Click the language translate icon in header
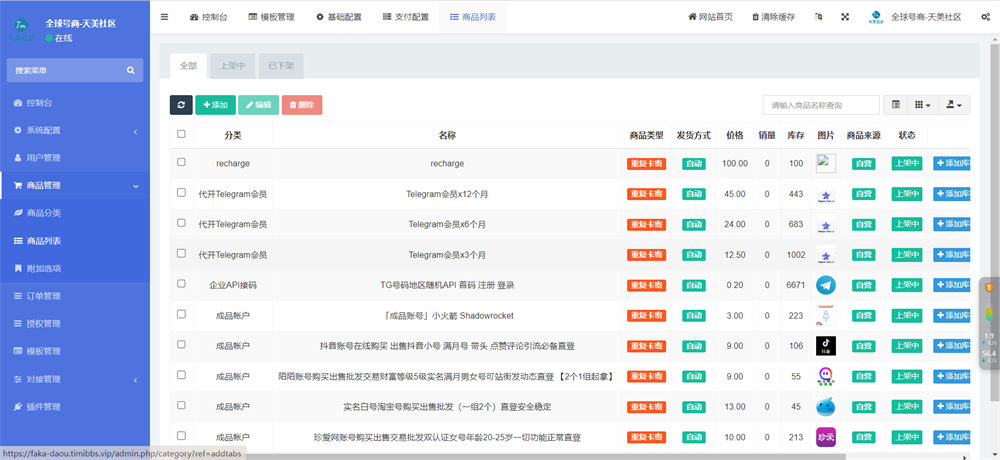Viewport: 1000px width, 460px height. coord(818,17)
